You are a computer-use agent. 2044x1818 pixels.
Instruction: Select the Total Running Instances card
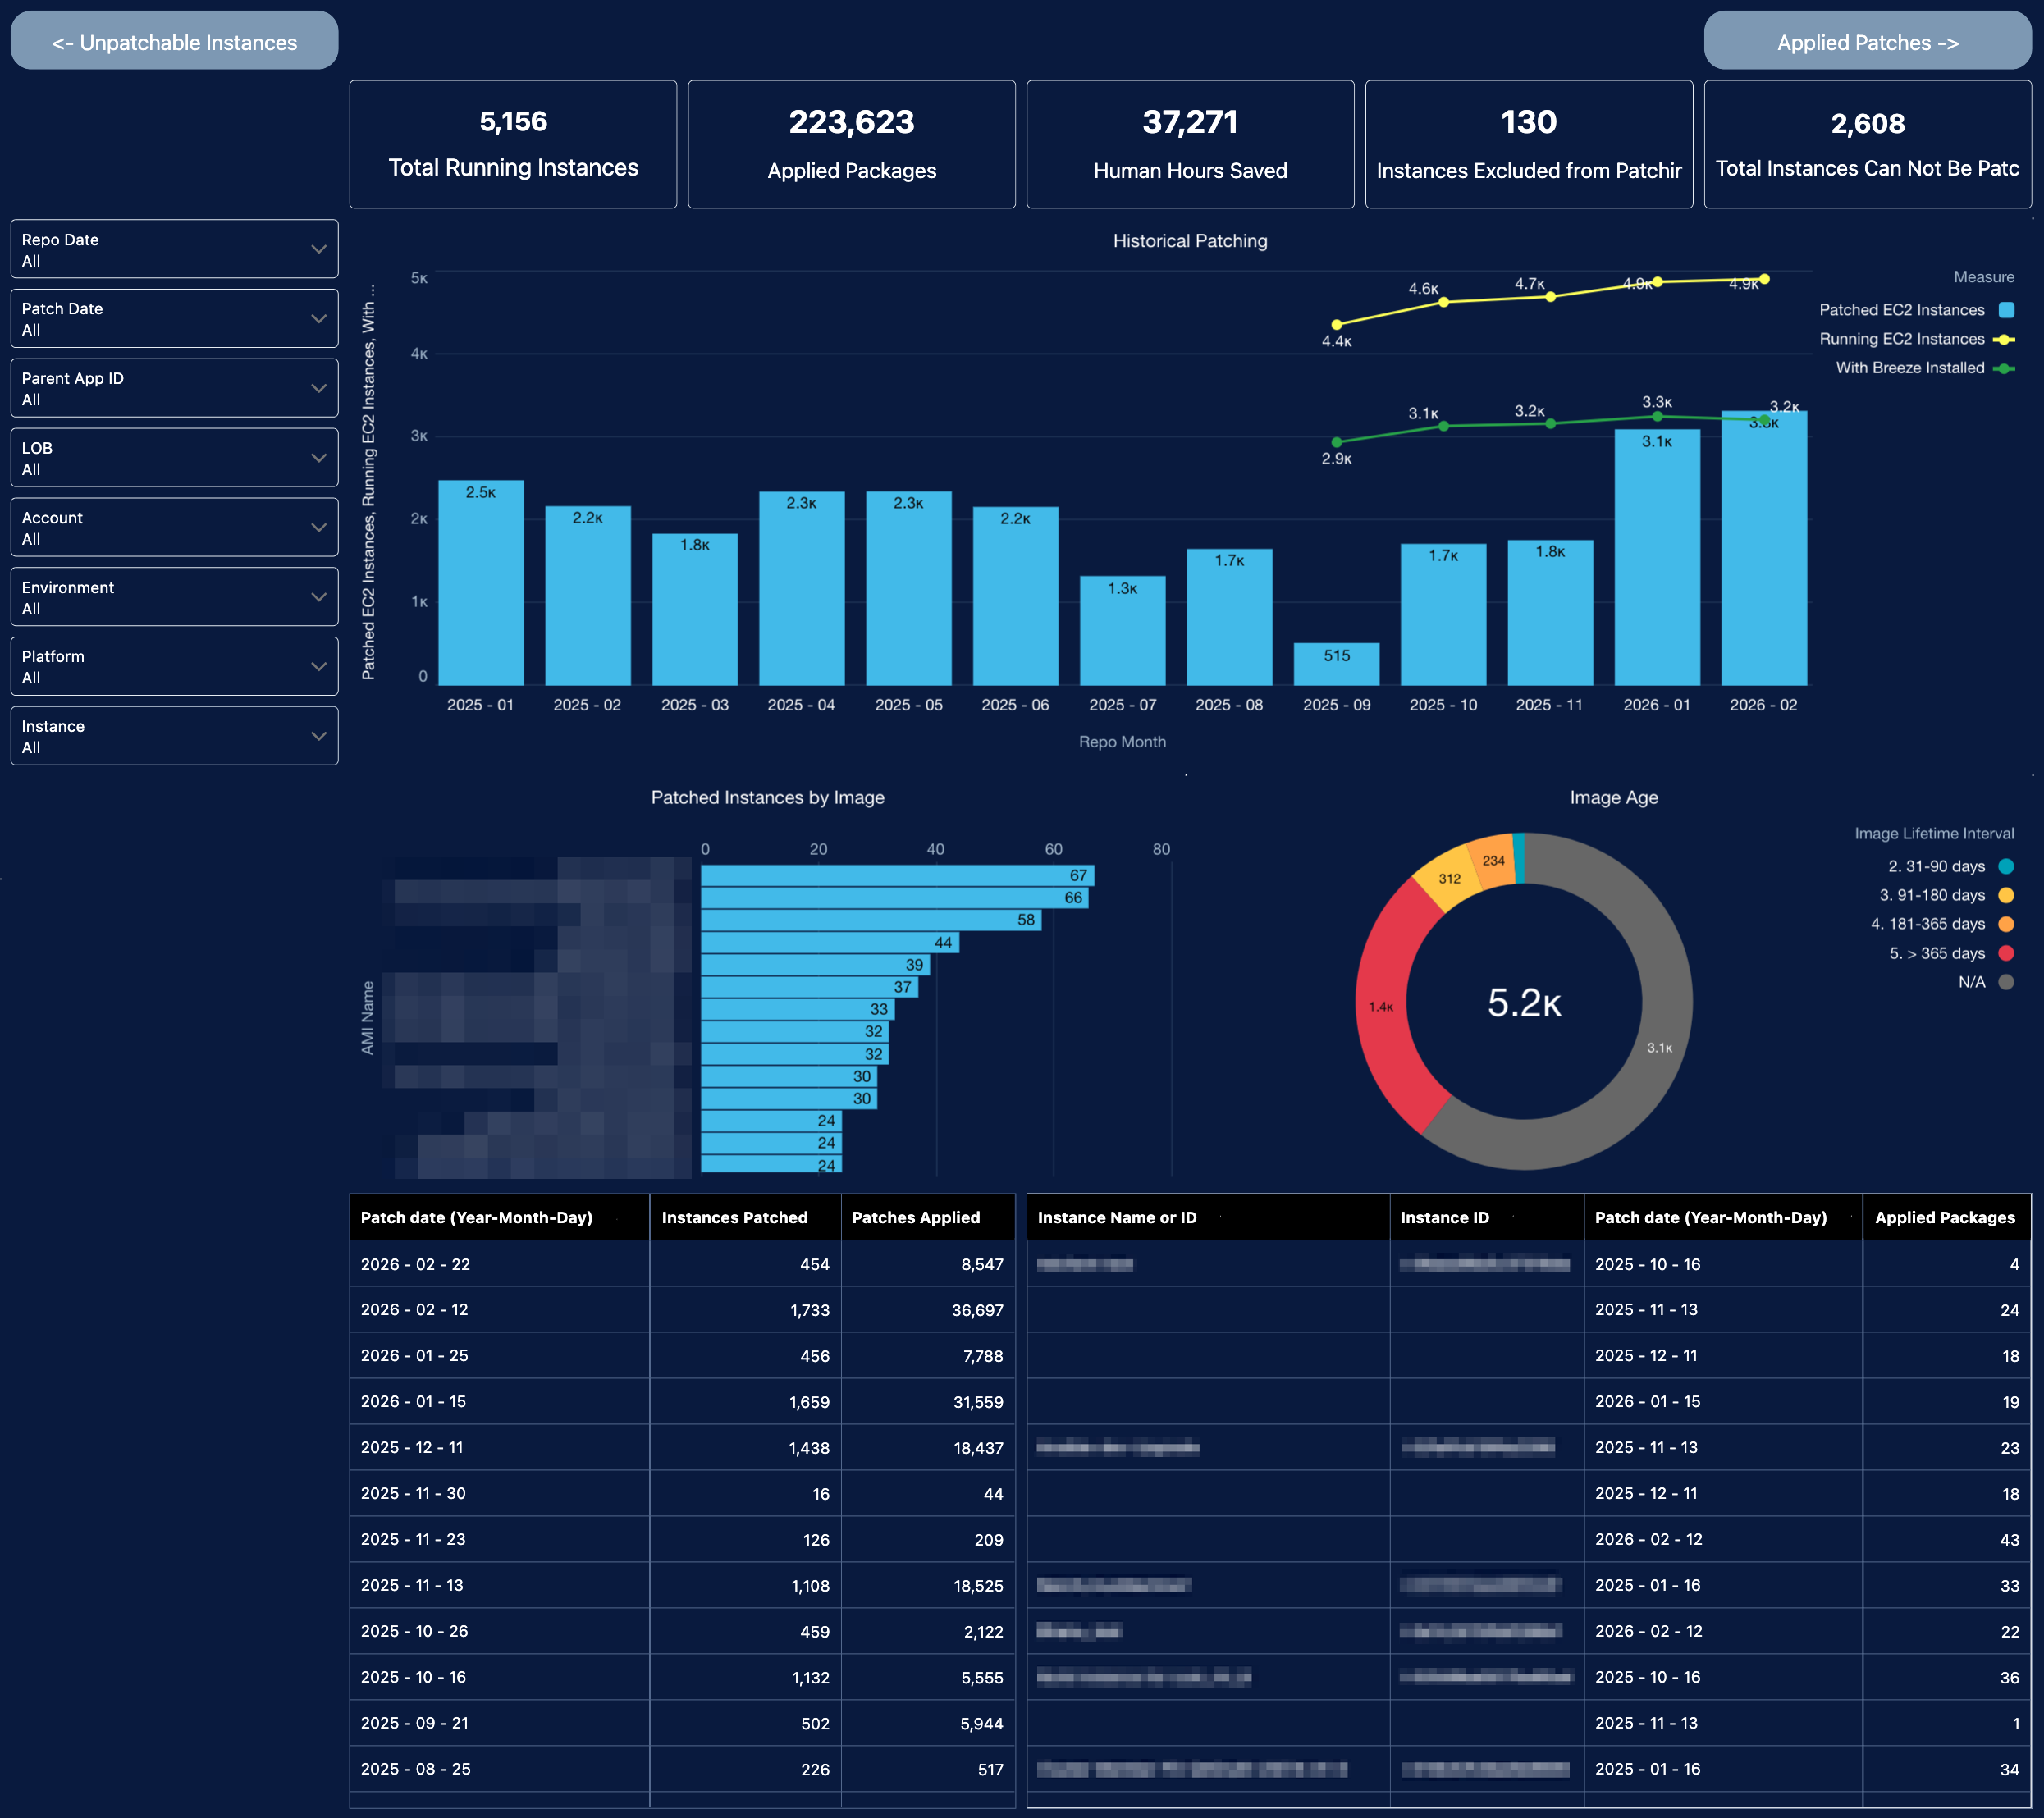[x=513, y=144]
